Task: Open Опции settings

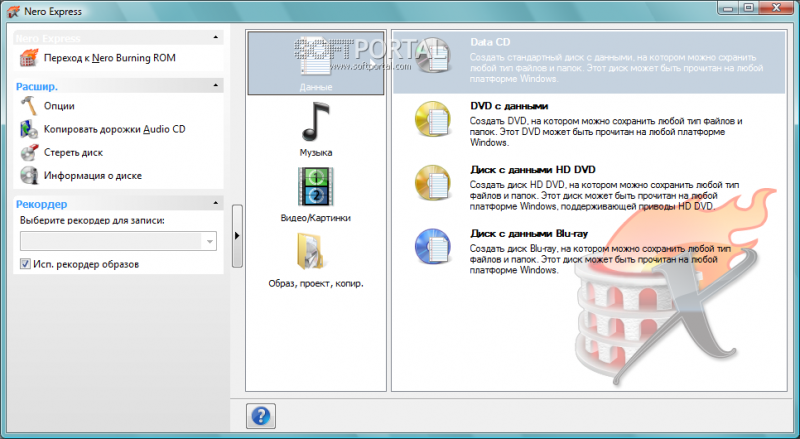Action: click(x=59, y=106)
